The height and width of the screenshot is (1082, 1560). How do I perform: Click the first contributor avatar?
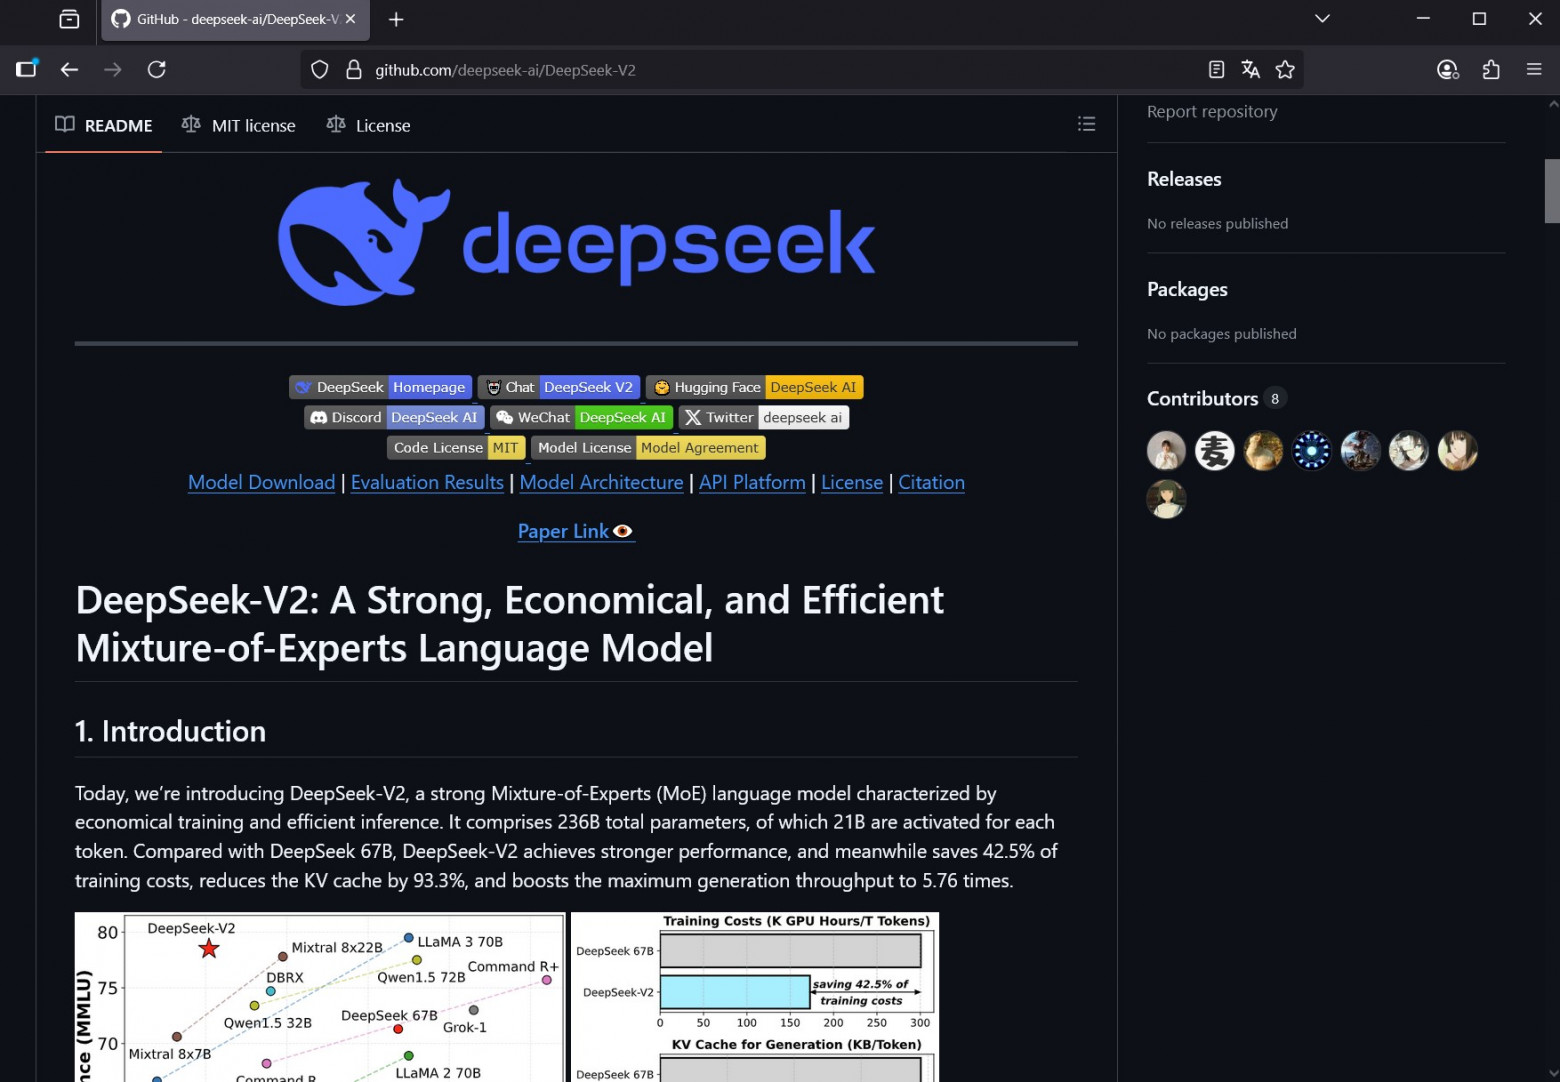coord(1166,450)
